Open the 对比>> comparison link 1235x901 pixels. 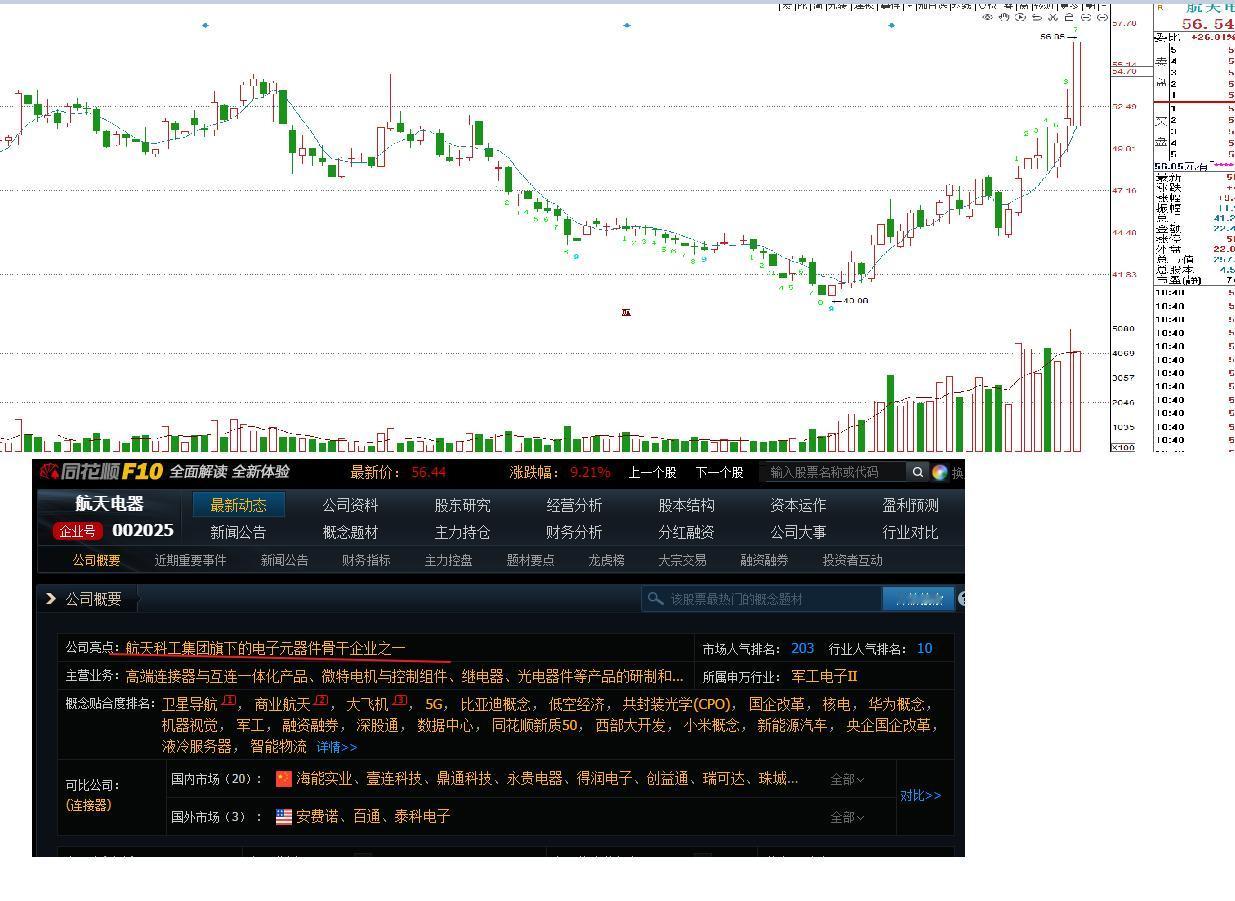click(x=921, y=795)
